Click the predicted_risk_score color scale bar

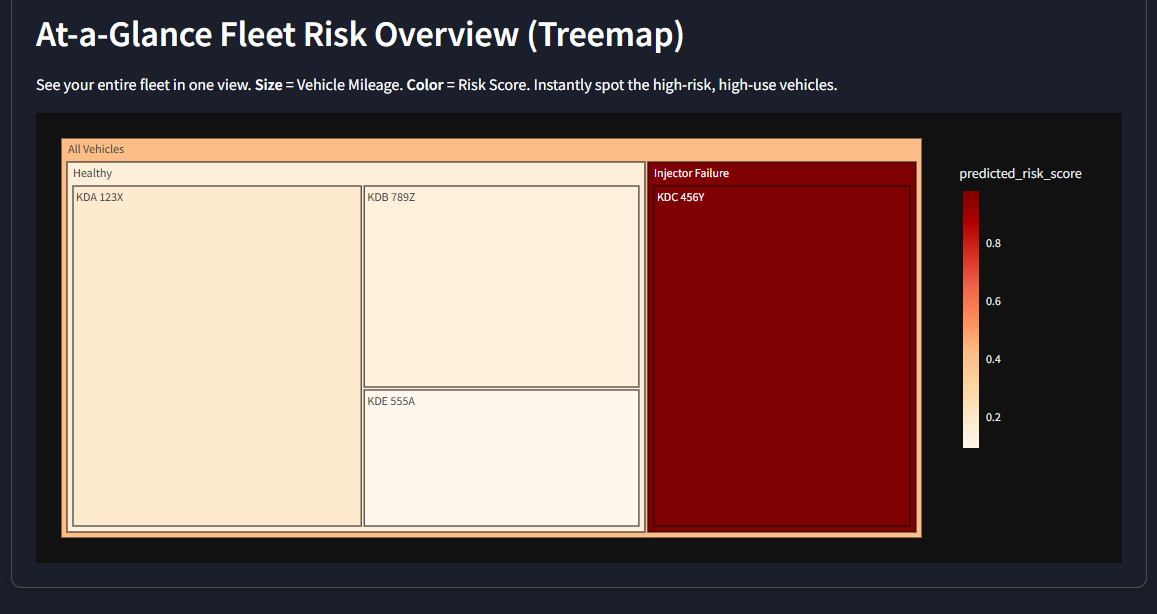tap(971, 320)
